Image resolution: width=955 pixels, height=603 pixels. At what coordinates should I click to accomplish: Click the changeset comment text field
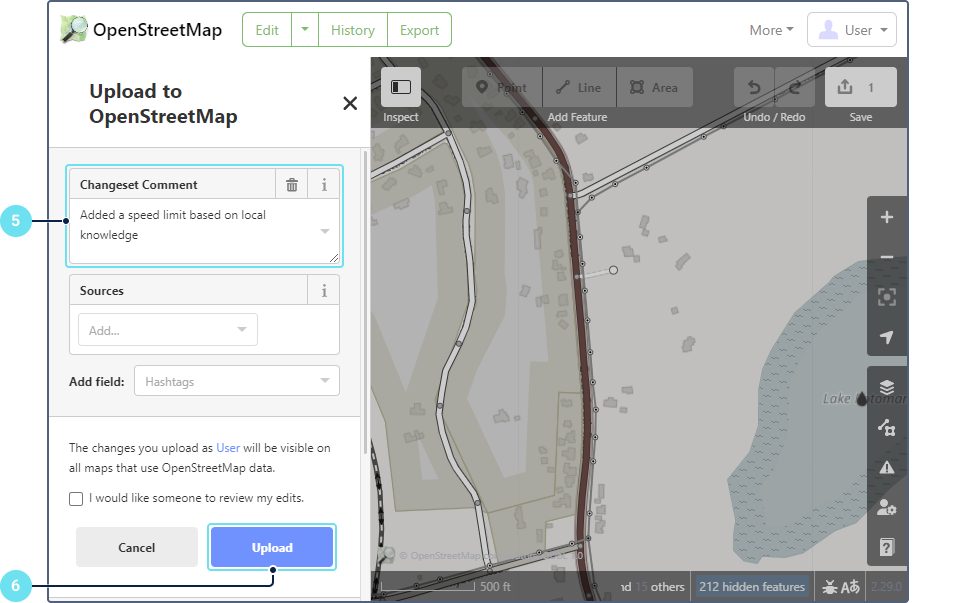(x=195, y=230)
